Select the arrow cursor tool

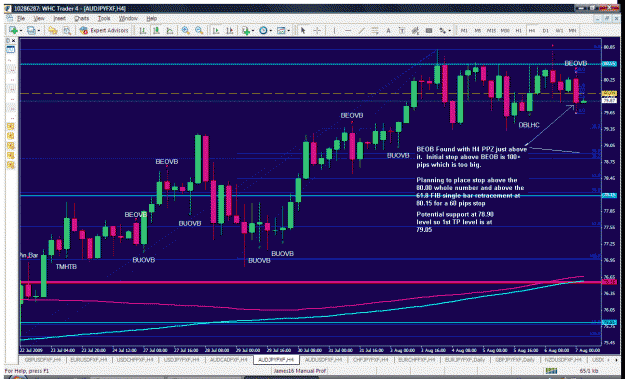click(303, 31)
